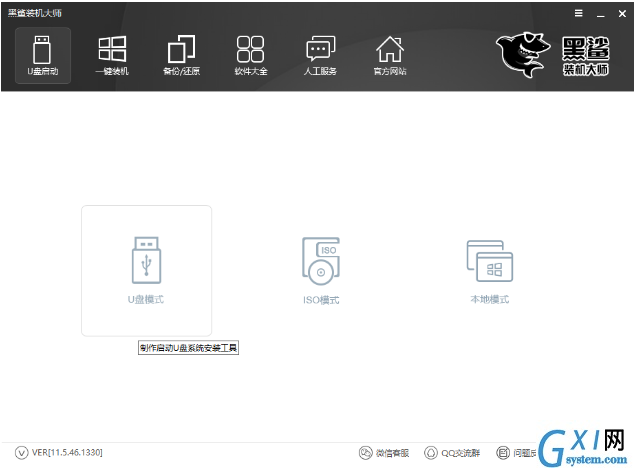634x468 pixels.
Task: Go to the 软件大全 tab
Action: coord(251,55)
